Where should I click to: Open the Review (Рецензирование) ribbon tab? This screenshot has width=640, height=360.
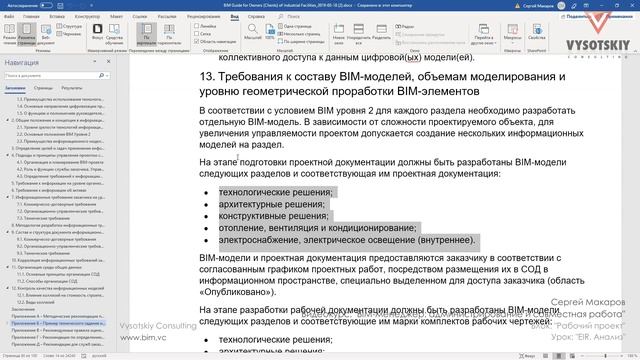tap(203, 17)
